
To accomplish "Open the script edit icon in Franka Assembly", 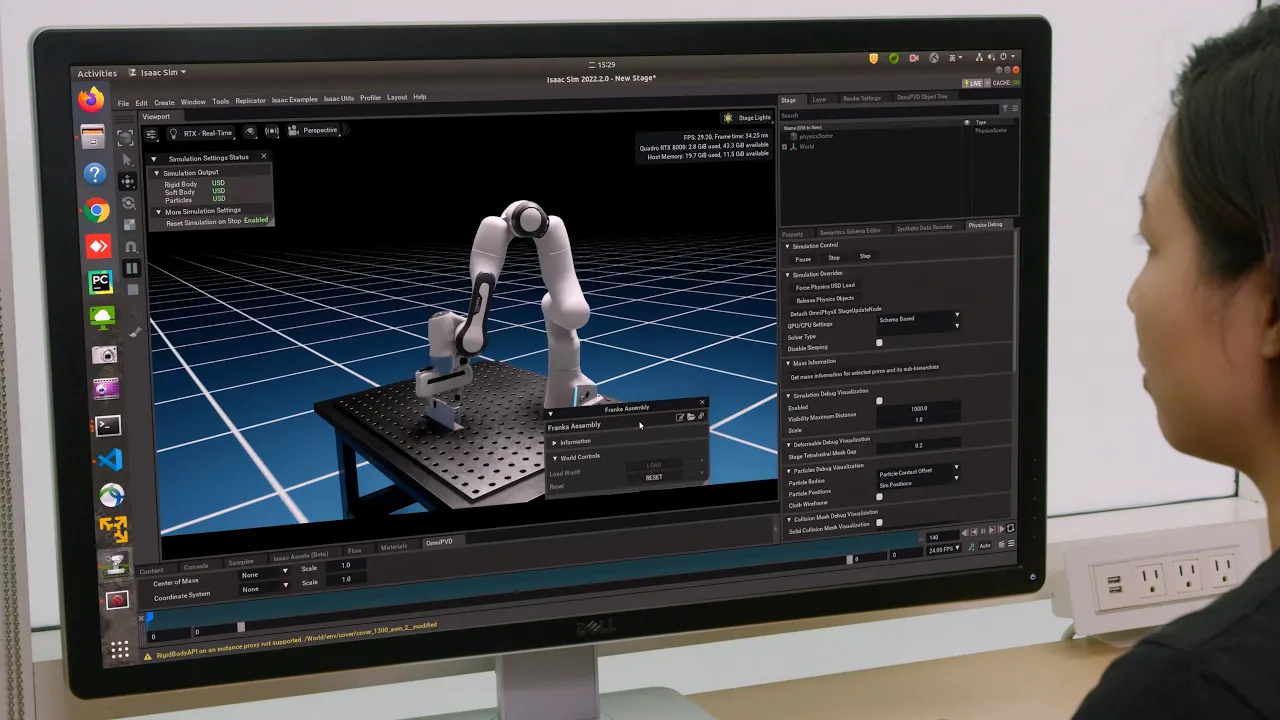I will click(680, 417).
